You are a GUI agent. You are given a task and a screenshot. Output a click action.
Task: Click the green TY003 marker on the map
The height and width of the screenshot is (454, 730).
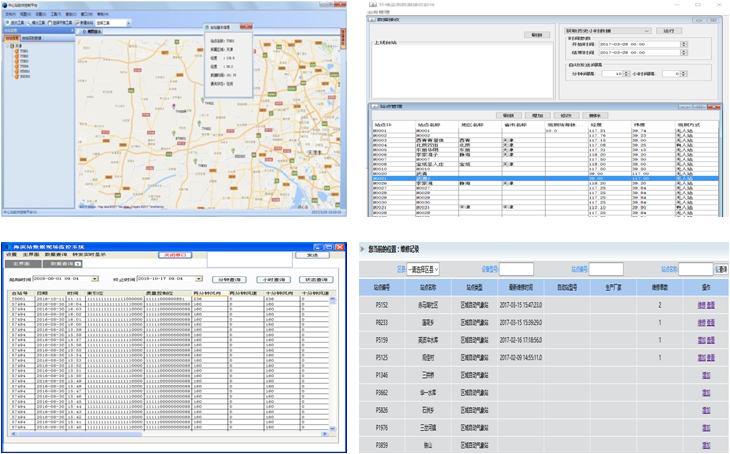pyautogui.click(x=196, y=162)
